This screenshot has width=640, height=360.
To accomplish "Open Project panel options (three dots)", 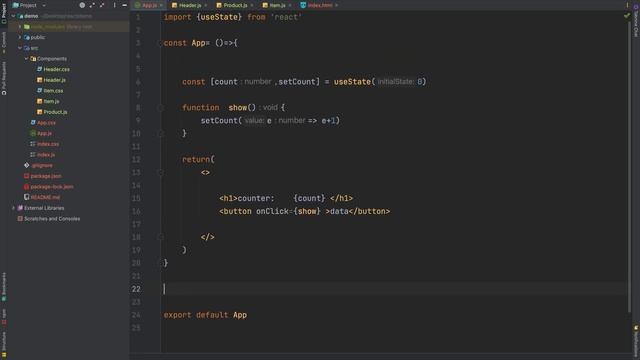I will click(x=114, y=5).
